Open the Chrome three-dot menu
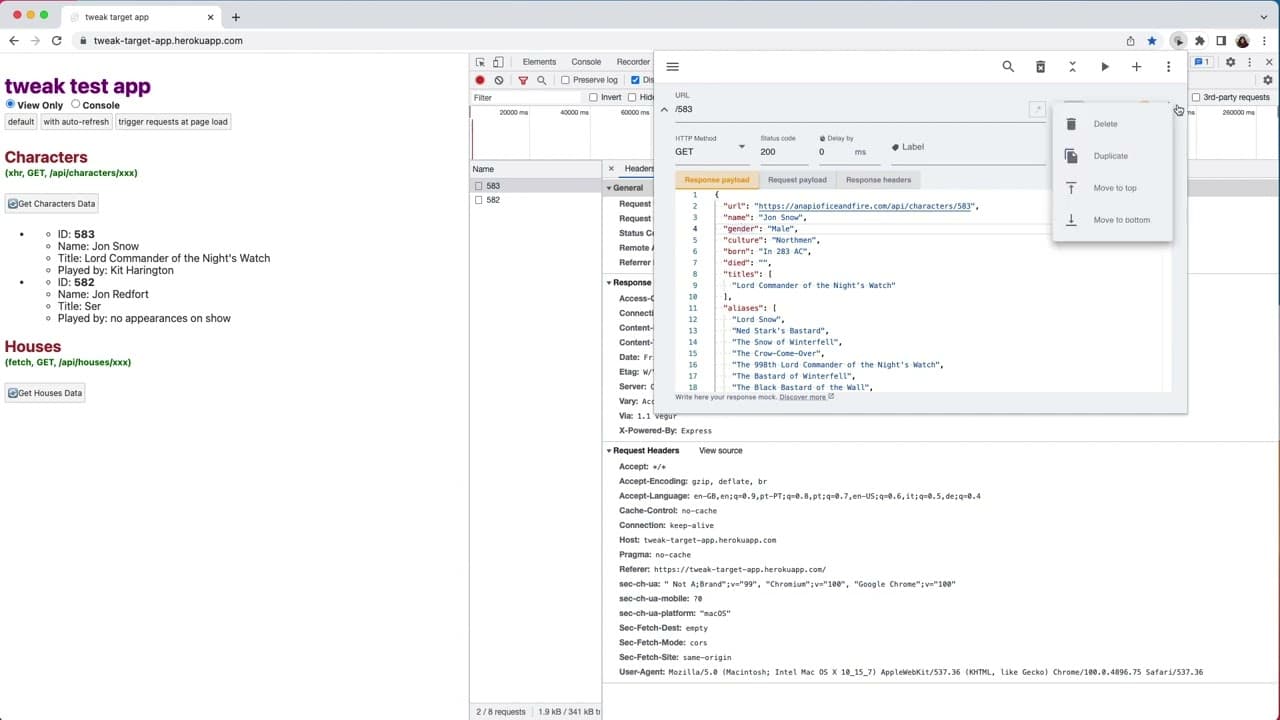The width and height of the screenshot is (1280, 720). 1265,41
